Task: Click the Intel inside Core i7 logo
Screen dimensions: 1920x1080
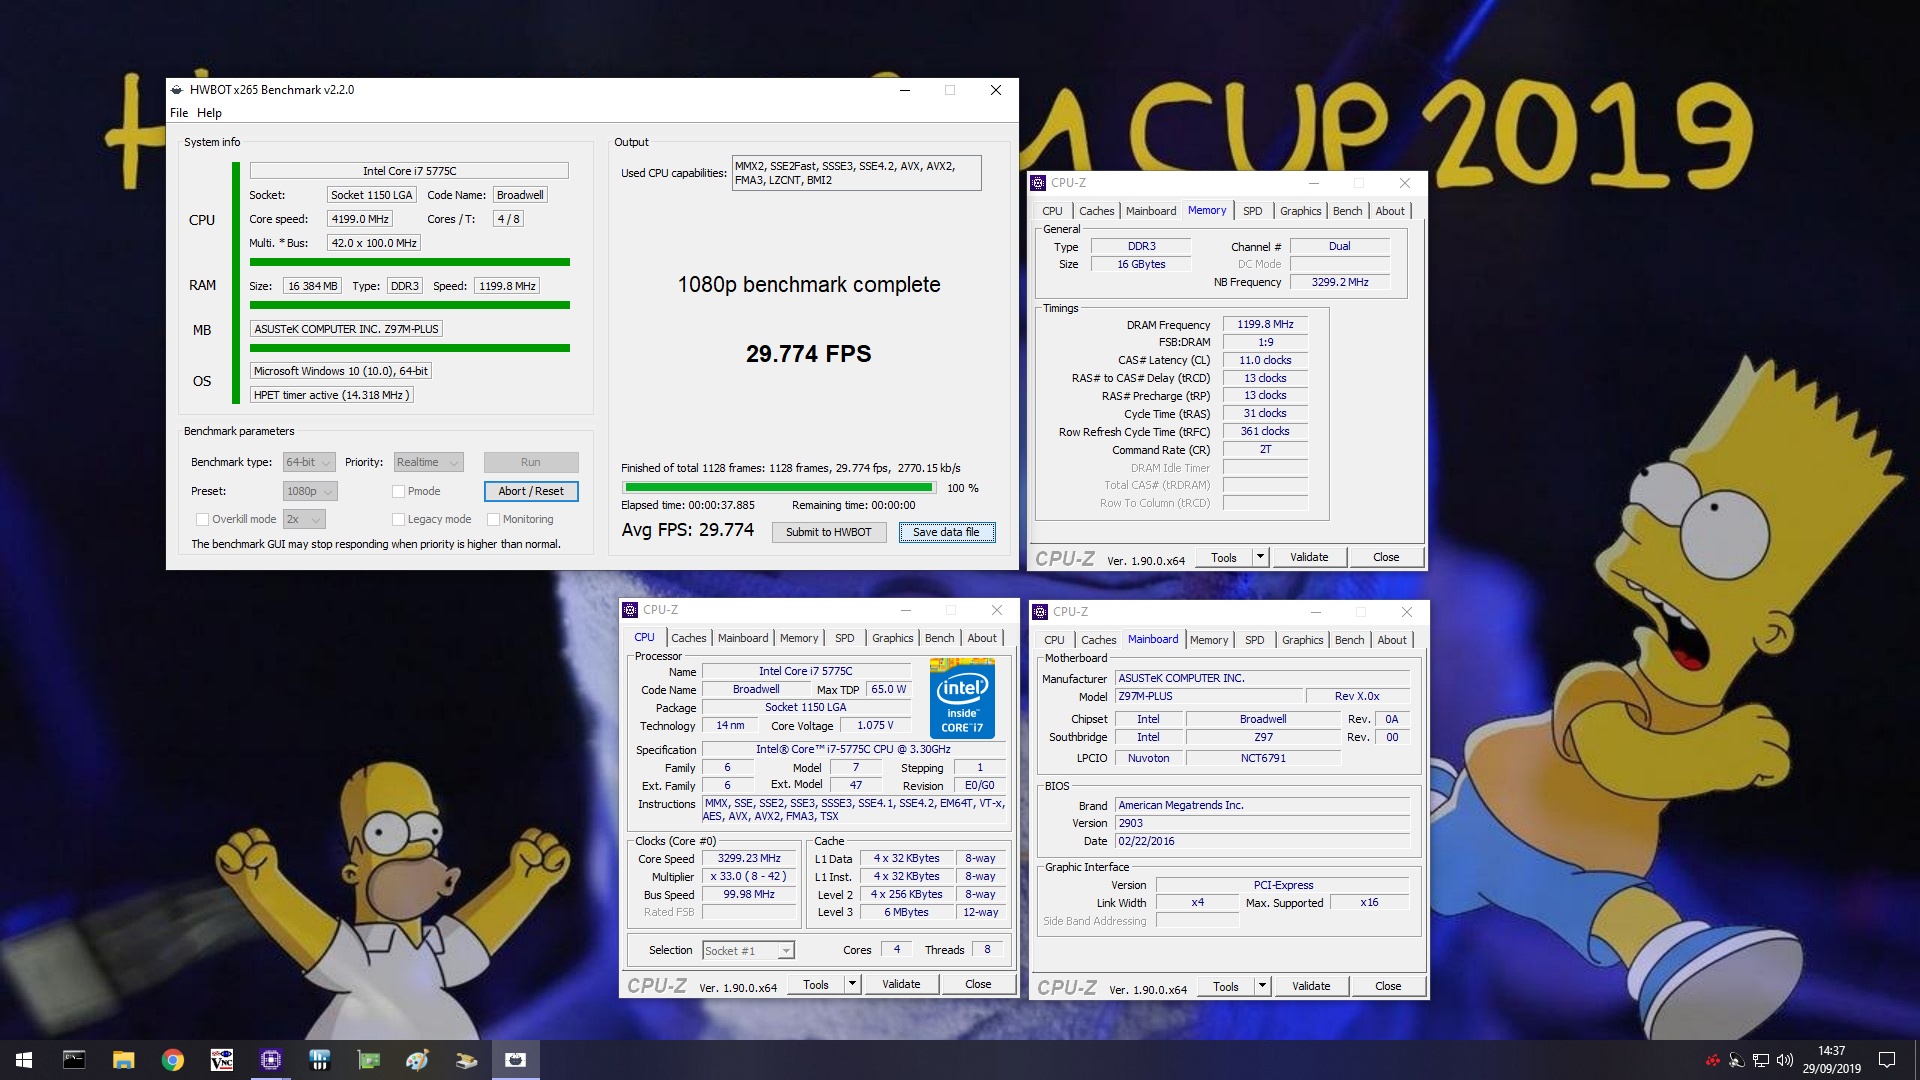Action: click(x=962, y=697)
